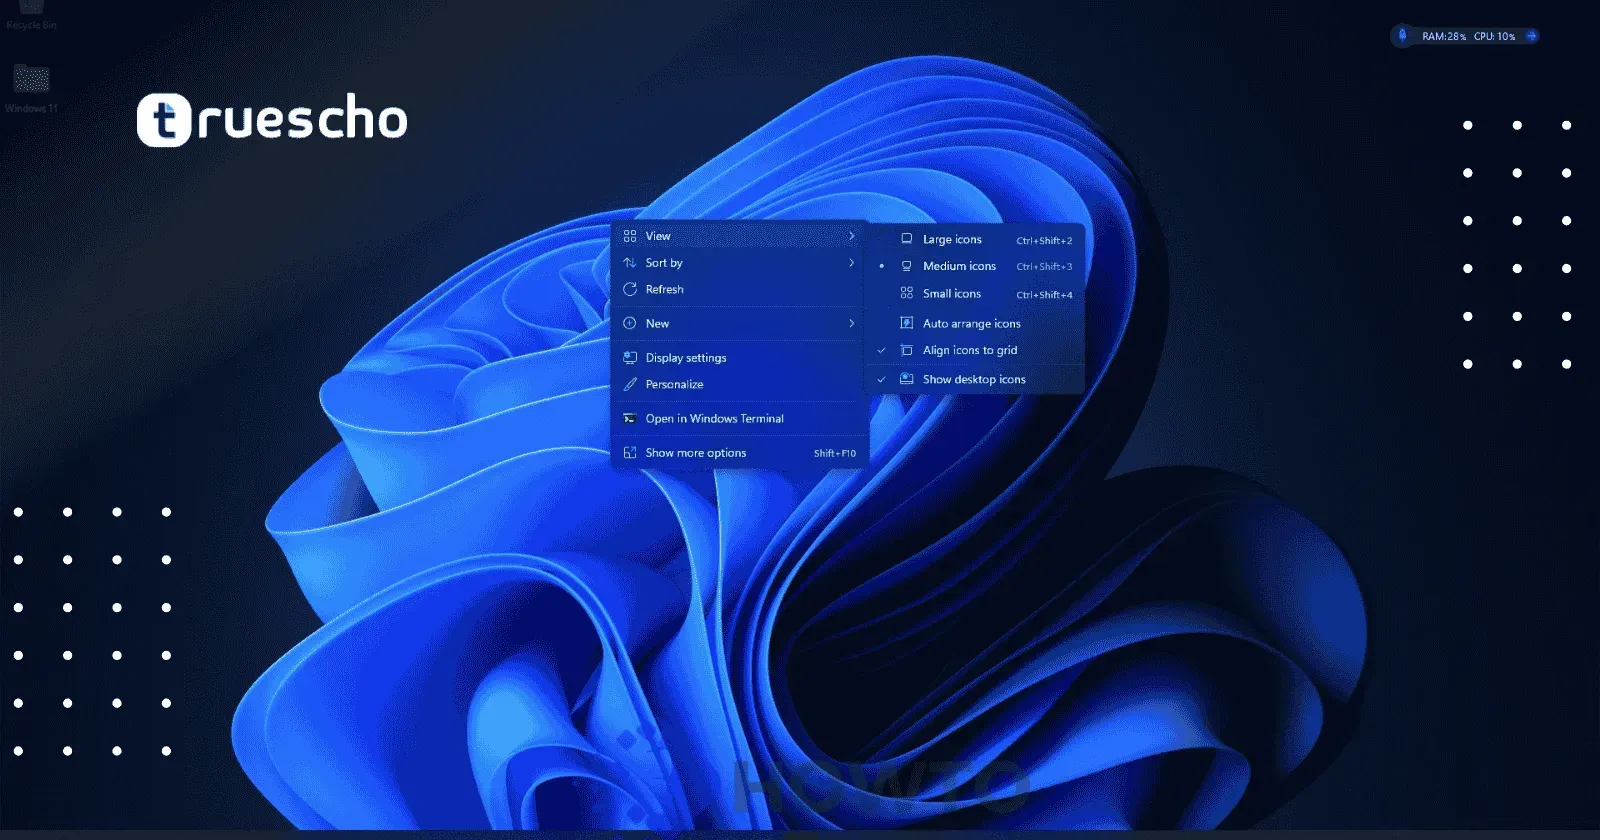
Task: Expand the New submenu arrow
Action: (851, 323)
